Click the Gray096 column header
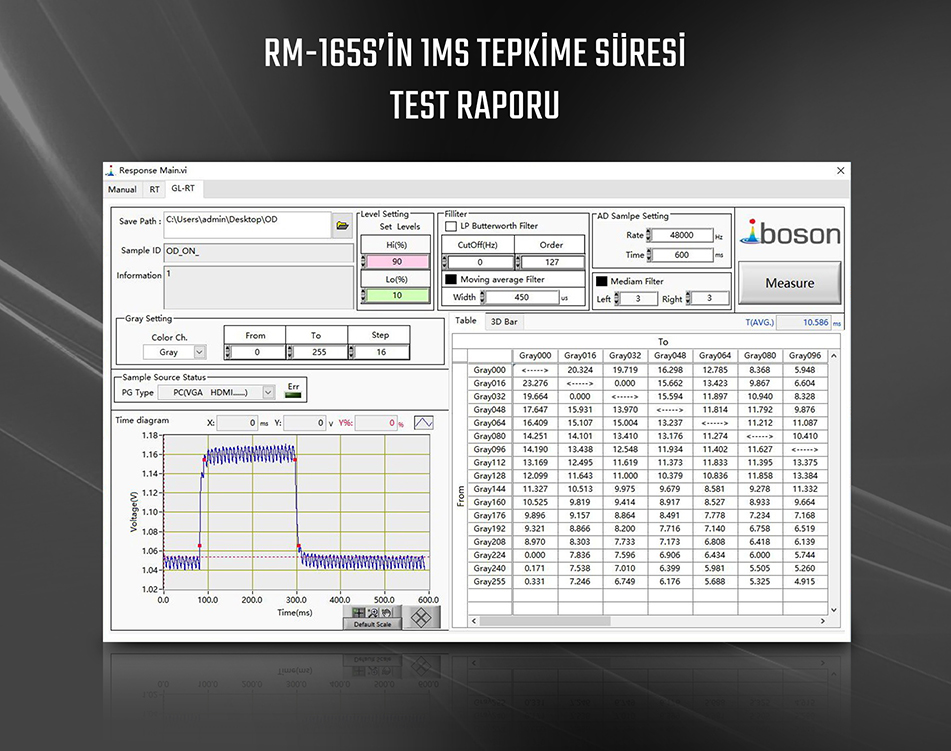This screenshot has width=951, height=751. [x=805, y=356]
